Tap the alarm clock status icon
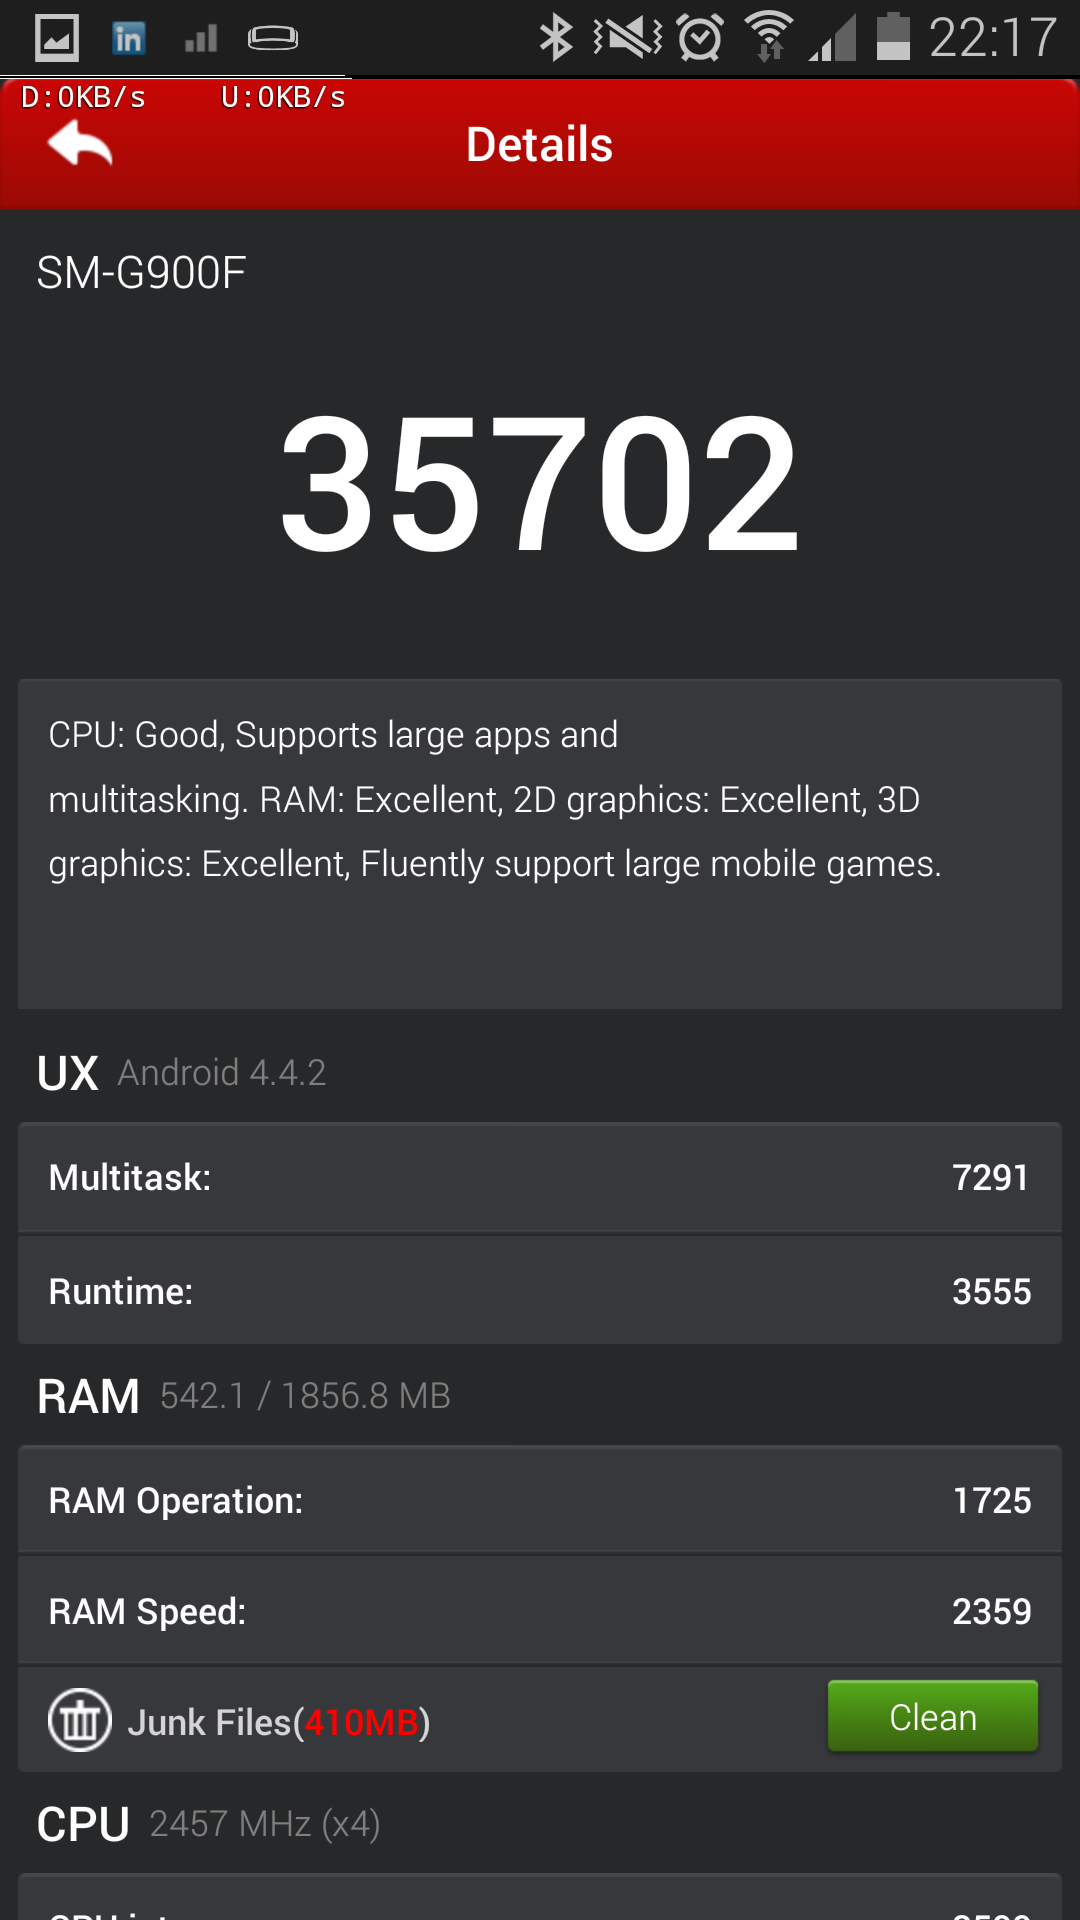This screenshot has width=1080, height=1920. (x=700, y=38)
